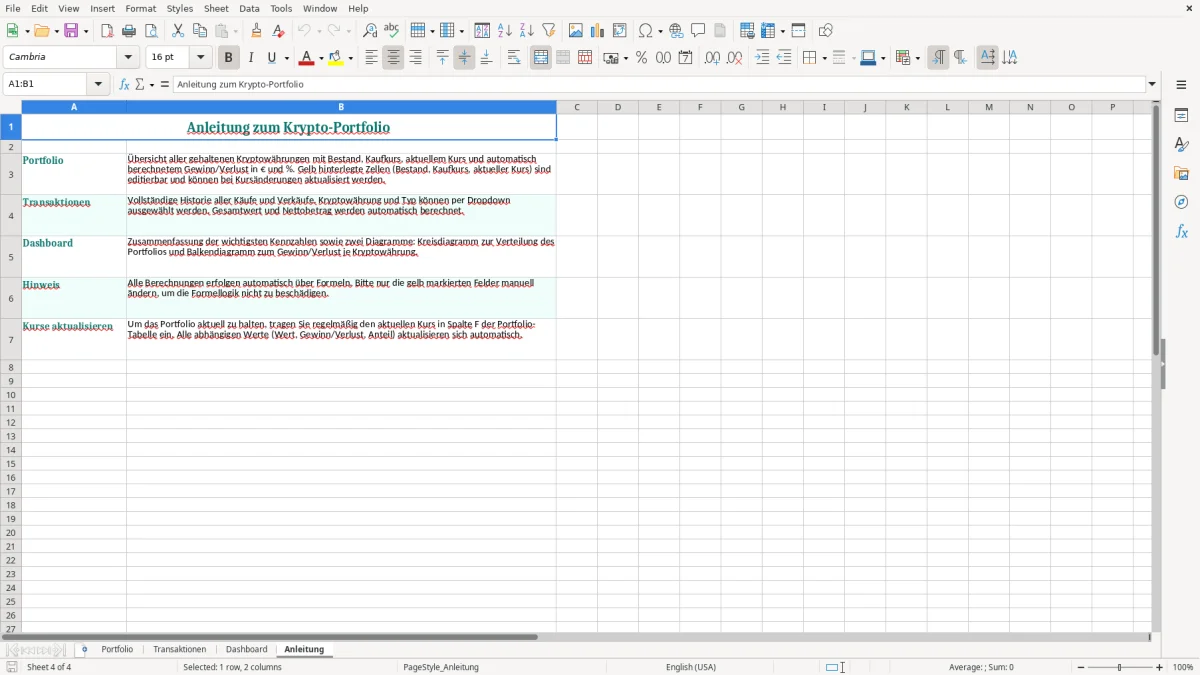Open the Background Color palette dropdown arrow

pyautogui.click(x=350, y=58)
